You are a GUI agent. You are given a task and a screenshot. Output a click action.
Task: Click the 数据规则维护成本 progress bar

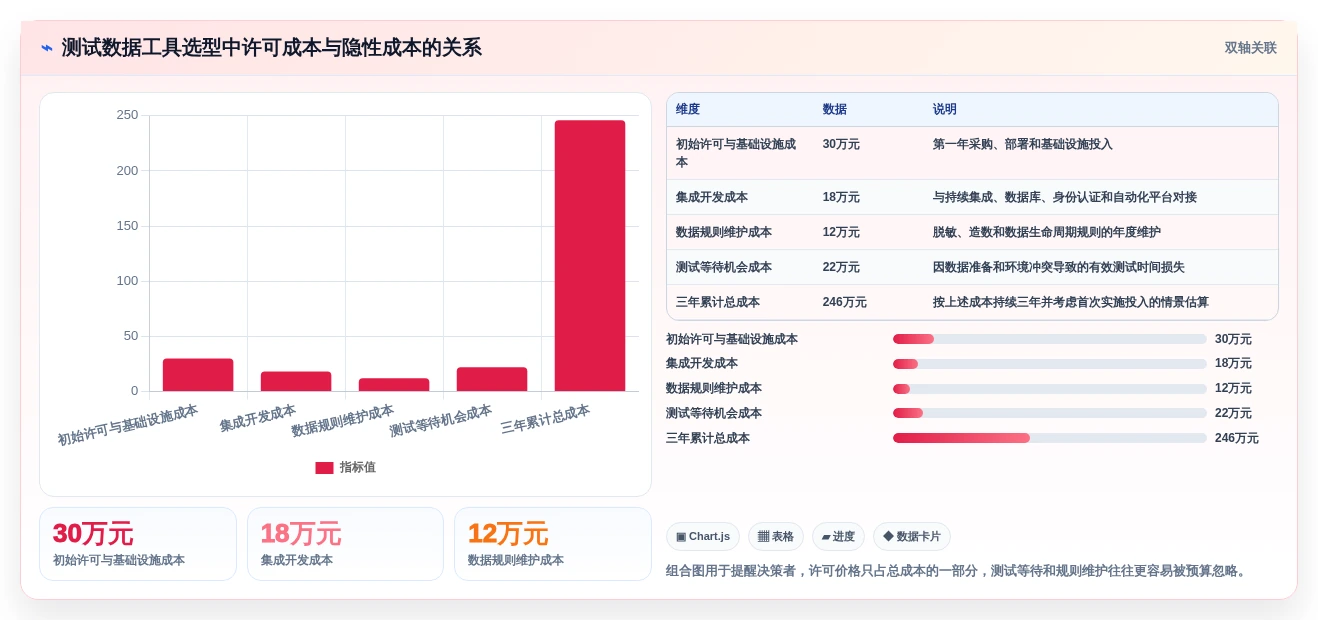1050,388
